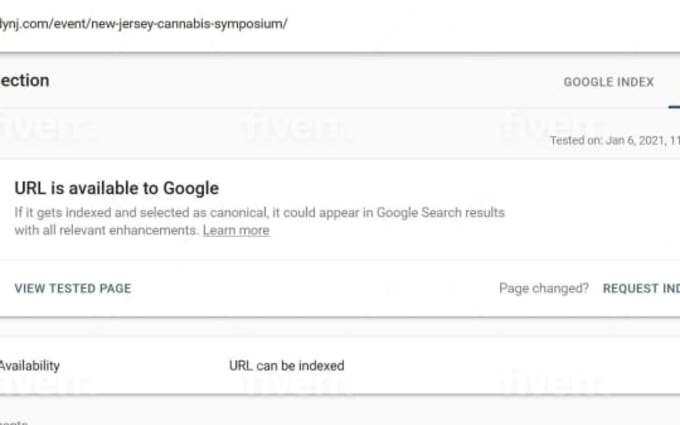The height and width of the screenshot is (425, 680).
Task: Click the 'URL is available to Google' heading
Action: pyautogui.click(x=117, y=188)
